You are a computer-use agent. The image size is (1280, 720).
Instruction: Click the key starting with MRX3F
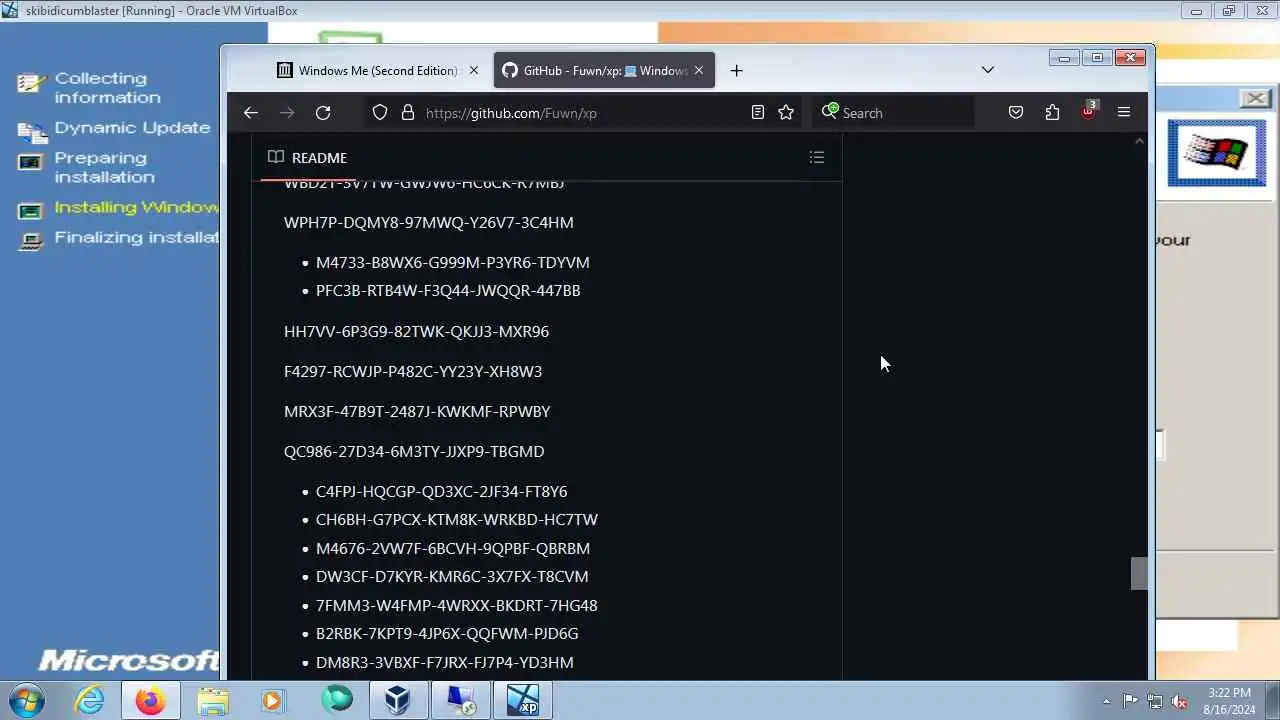(417, 411)
